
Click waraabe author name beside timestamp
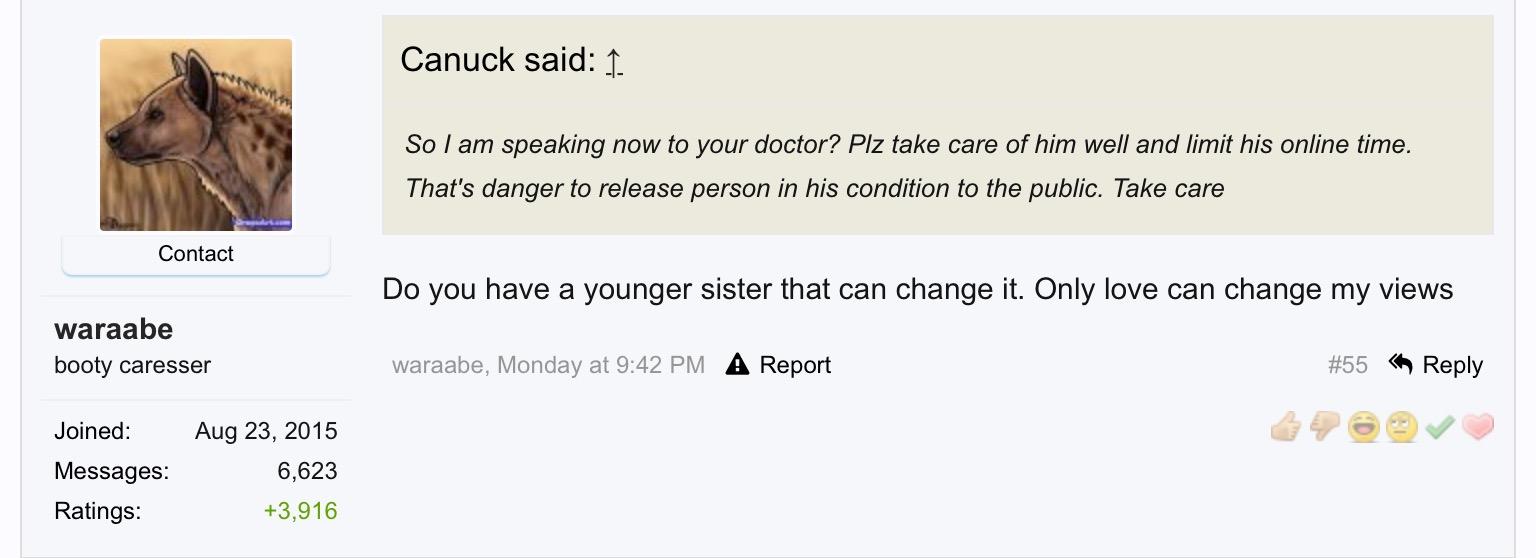coord(437,366)
